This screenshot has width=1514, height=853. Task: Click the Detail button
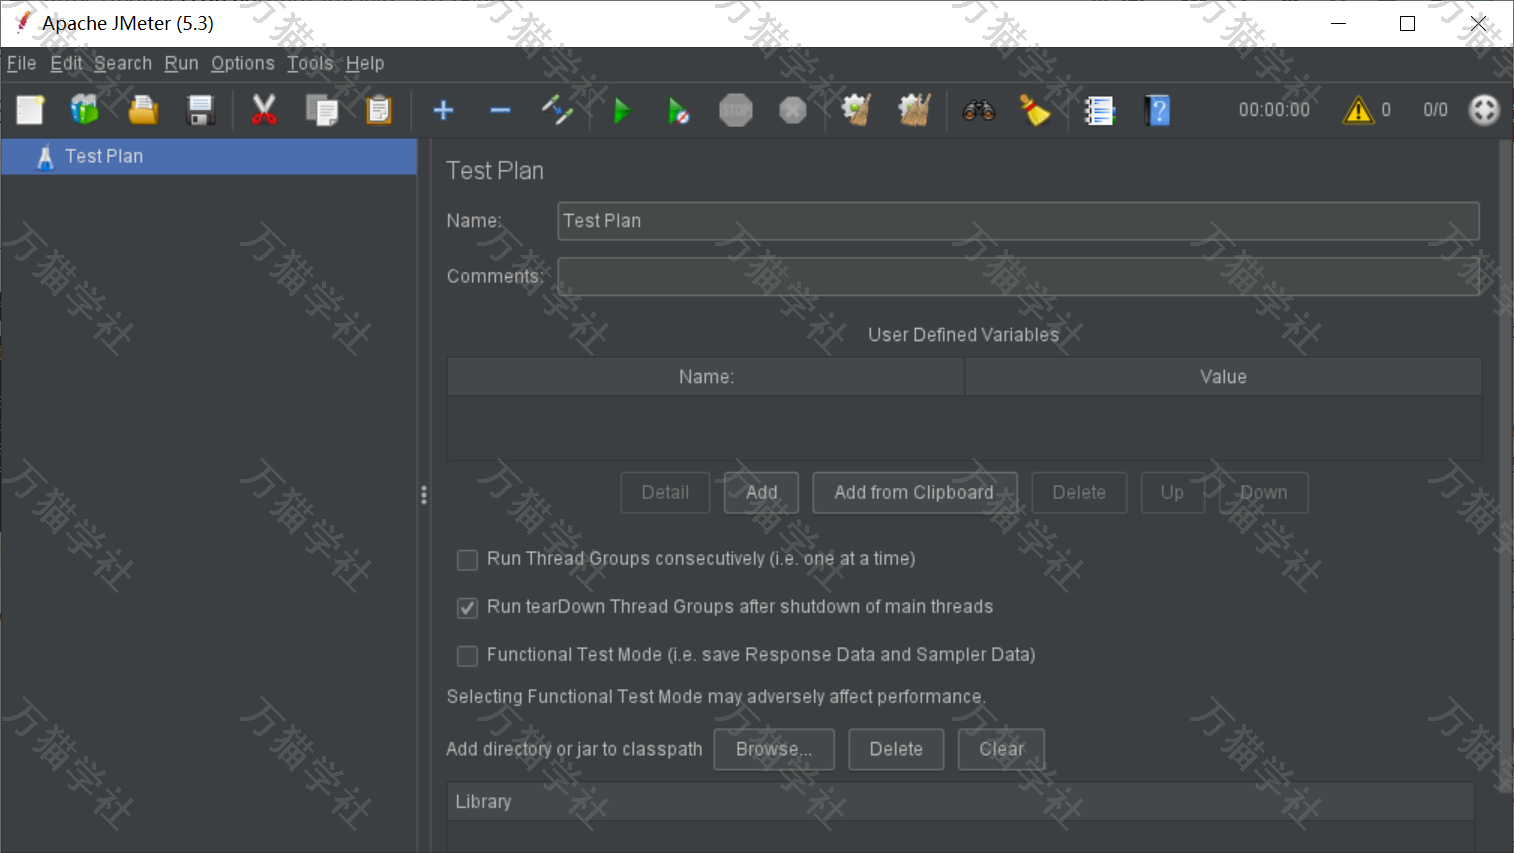[665, 493]
